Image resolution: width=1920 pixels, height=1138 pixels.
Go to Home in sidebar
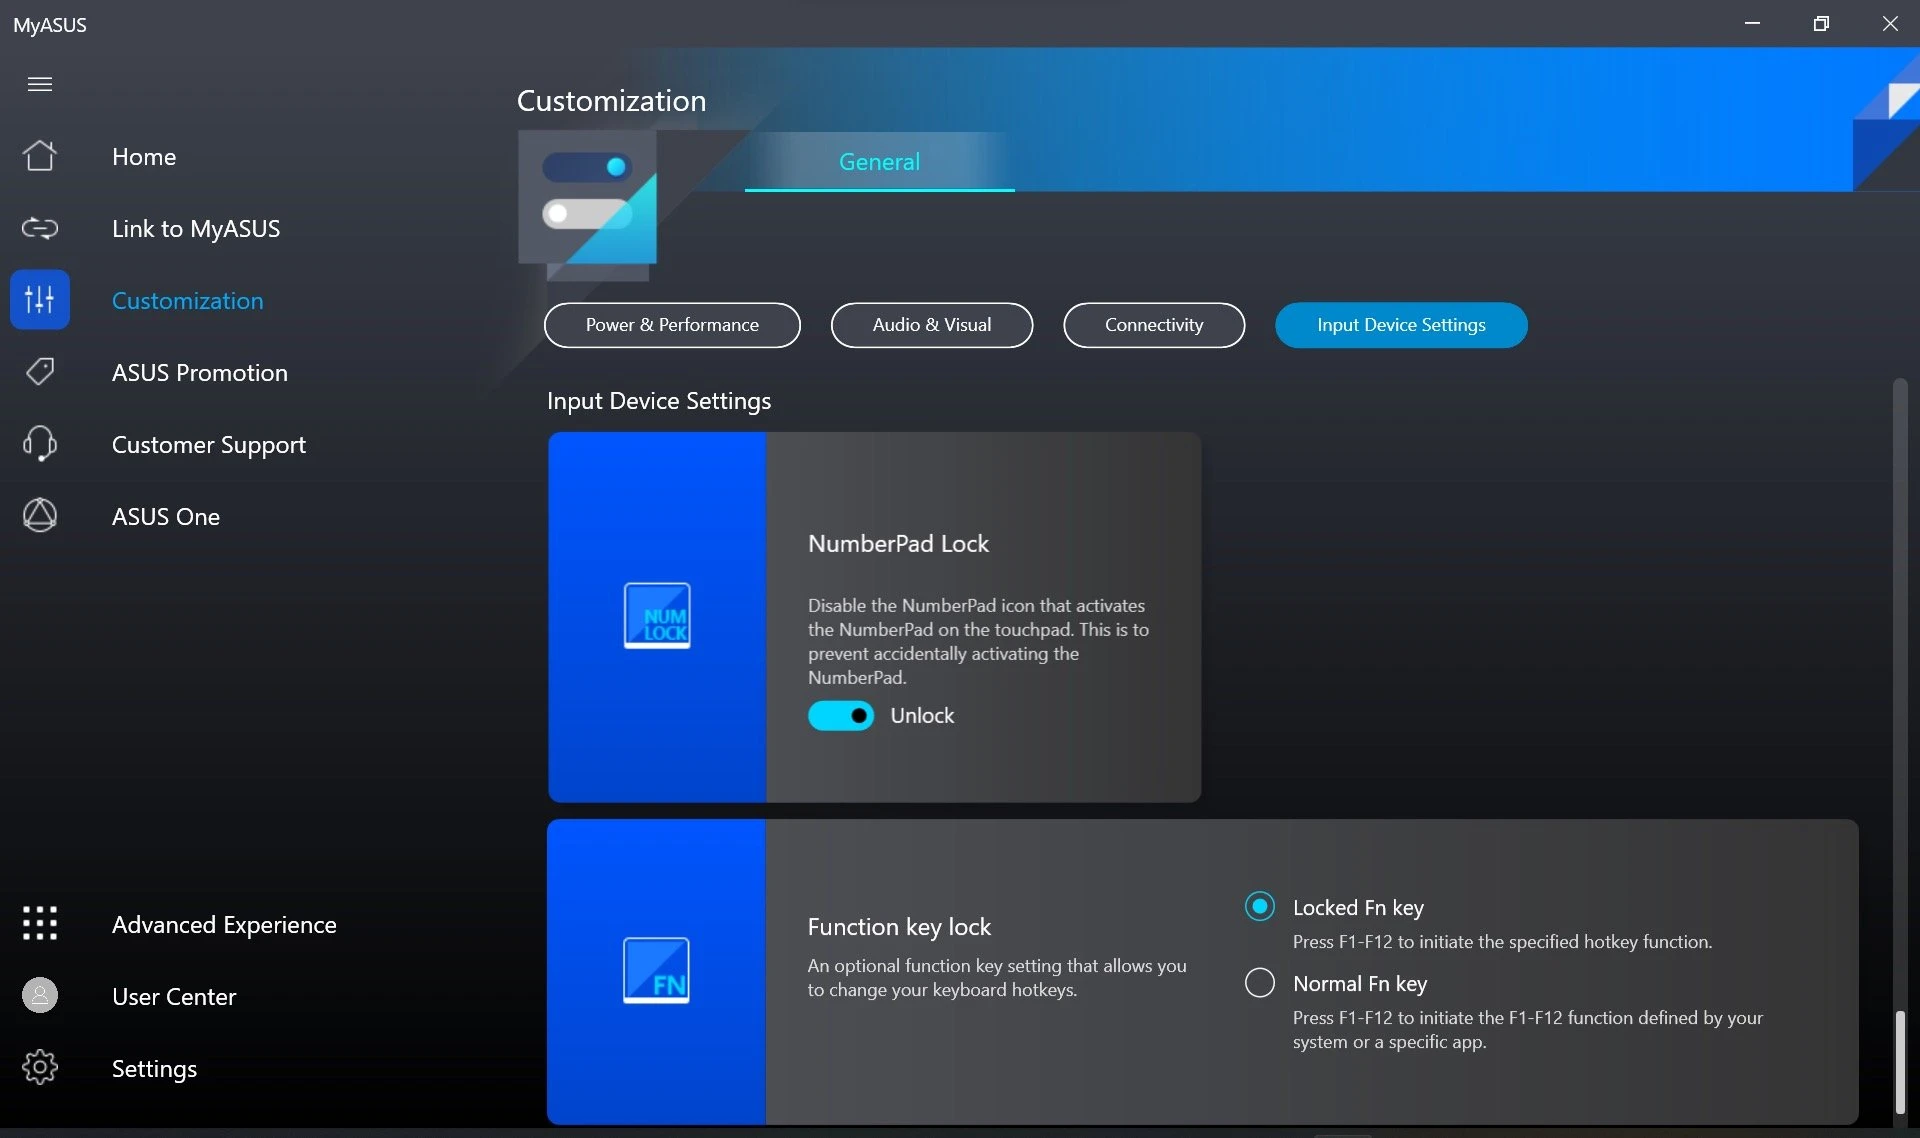[144, 156]
